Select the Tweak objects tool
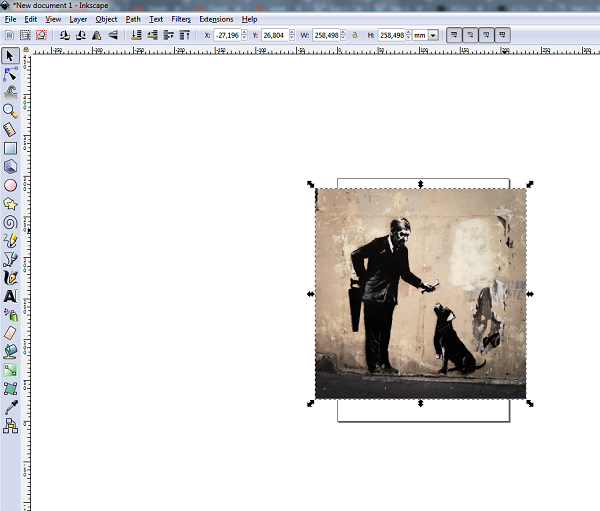The image size is (600, 511). click(10, 92)
